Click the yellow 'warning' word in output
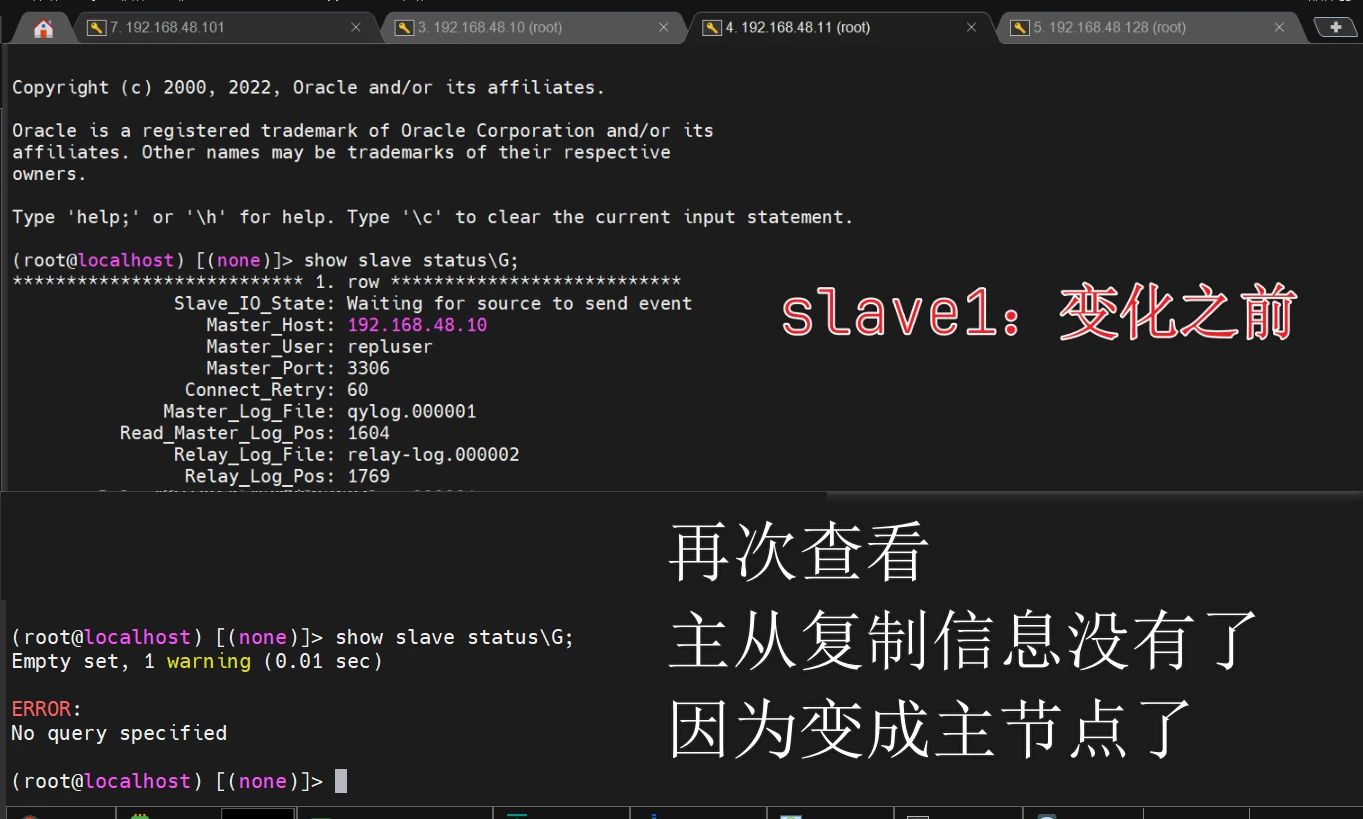Screen dimensions: 1363x819 [x=208, y=661]
